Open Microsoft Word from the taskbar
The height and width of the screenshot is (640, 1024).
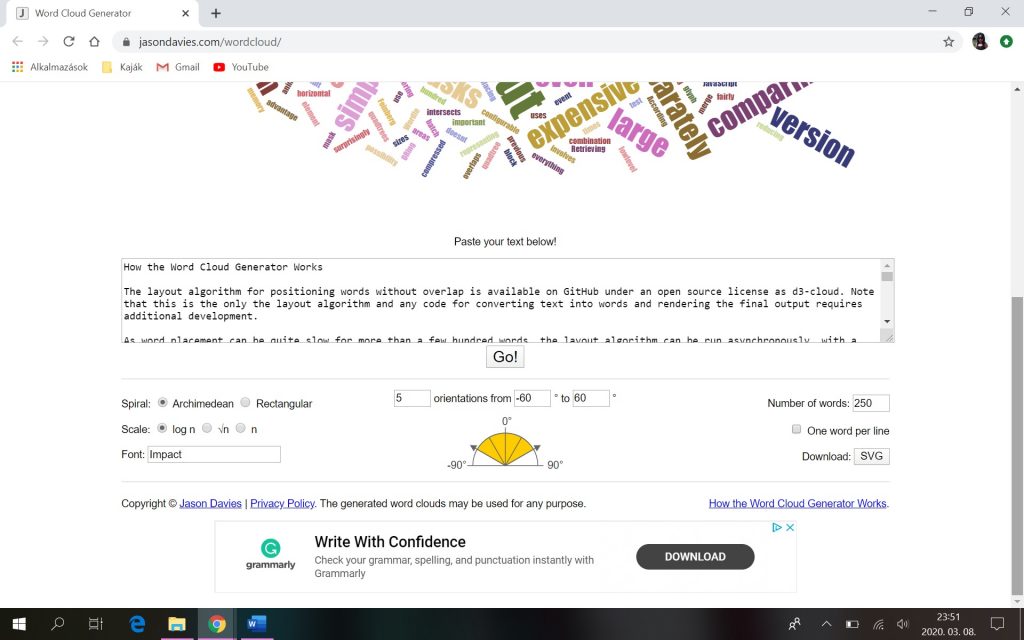257,624
